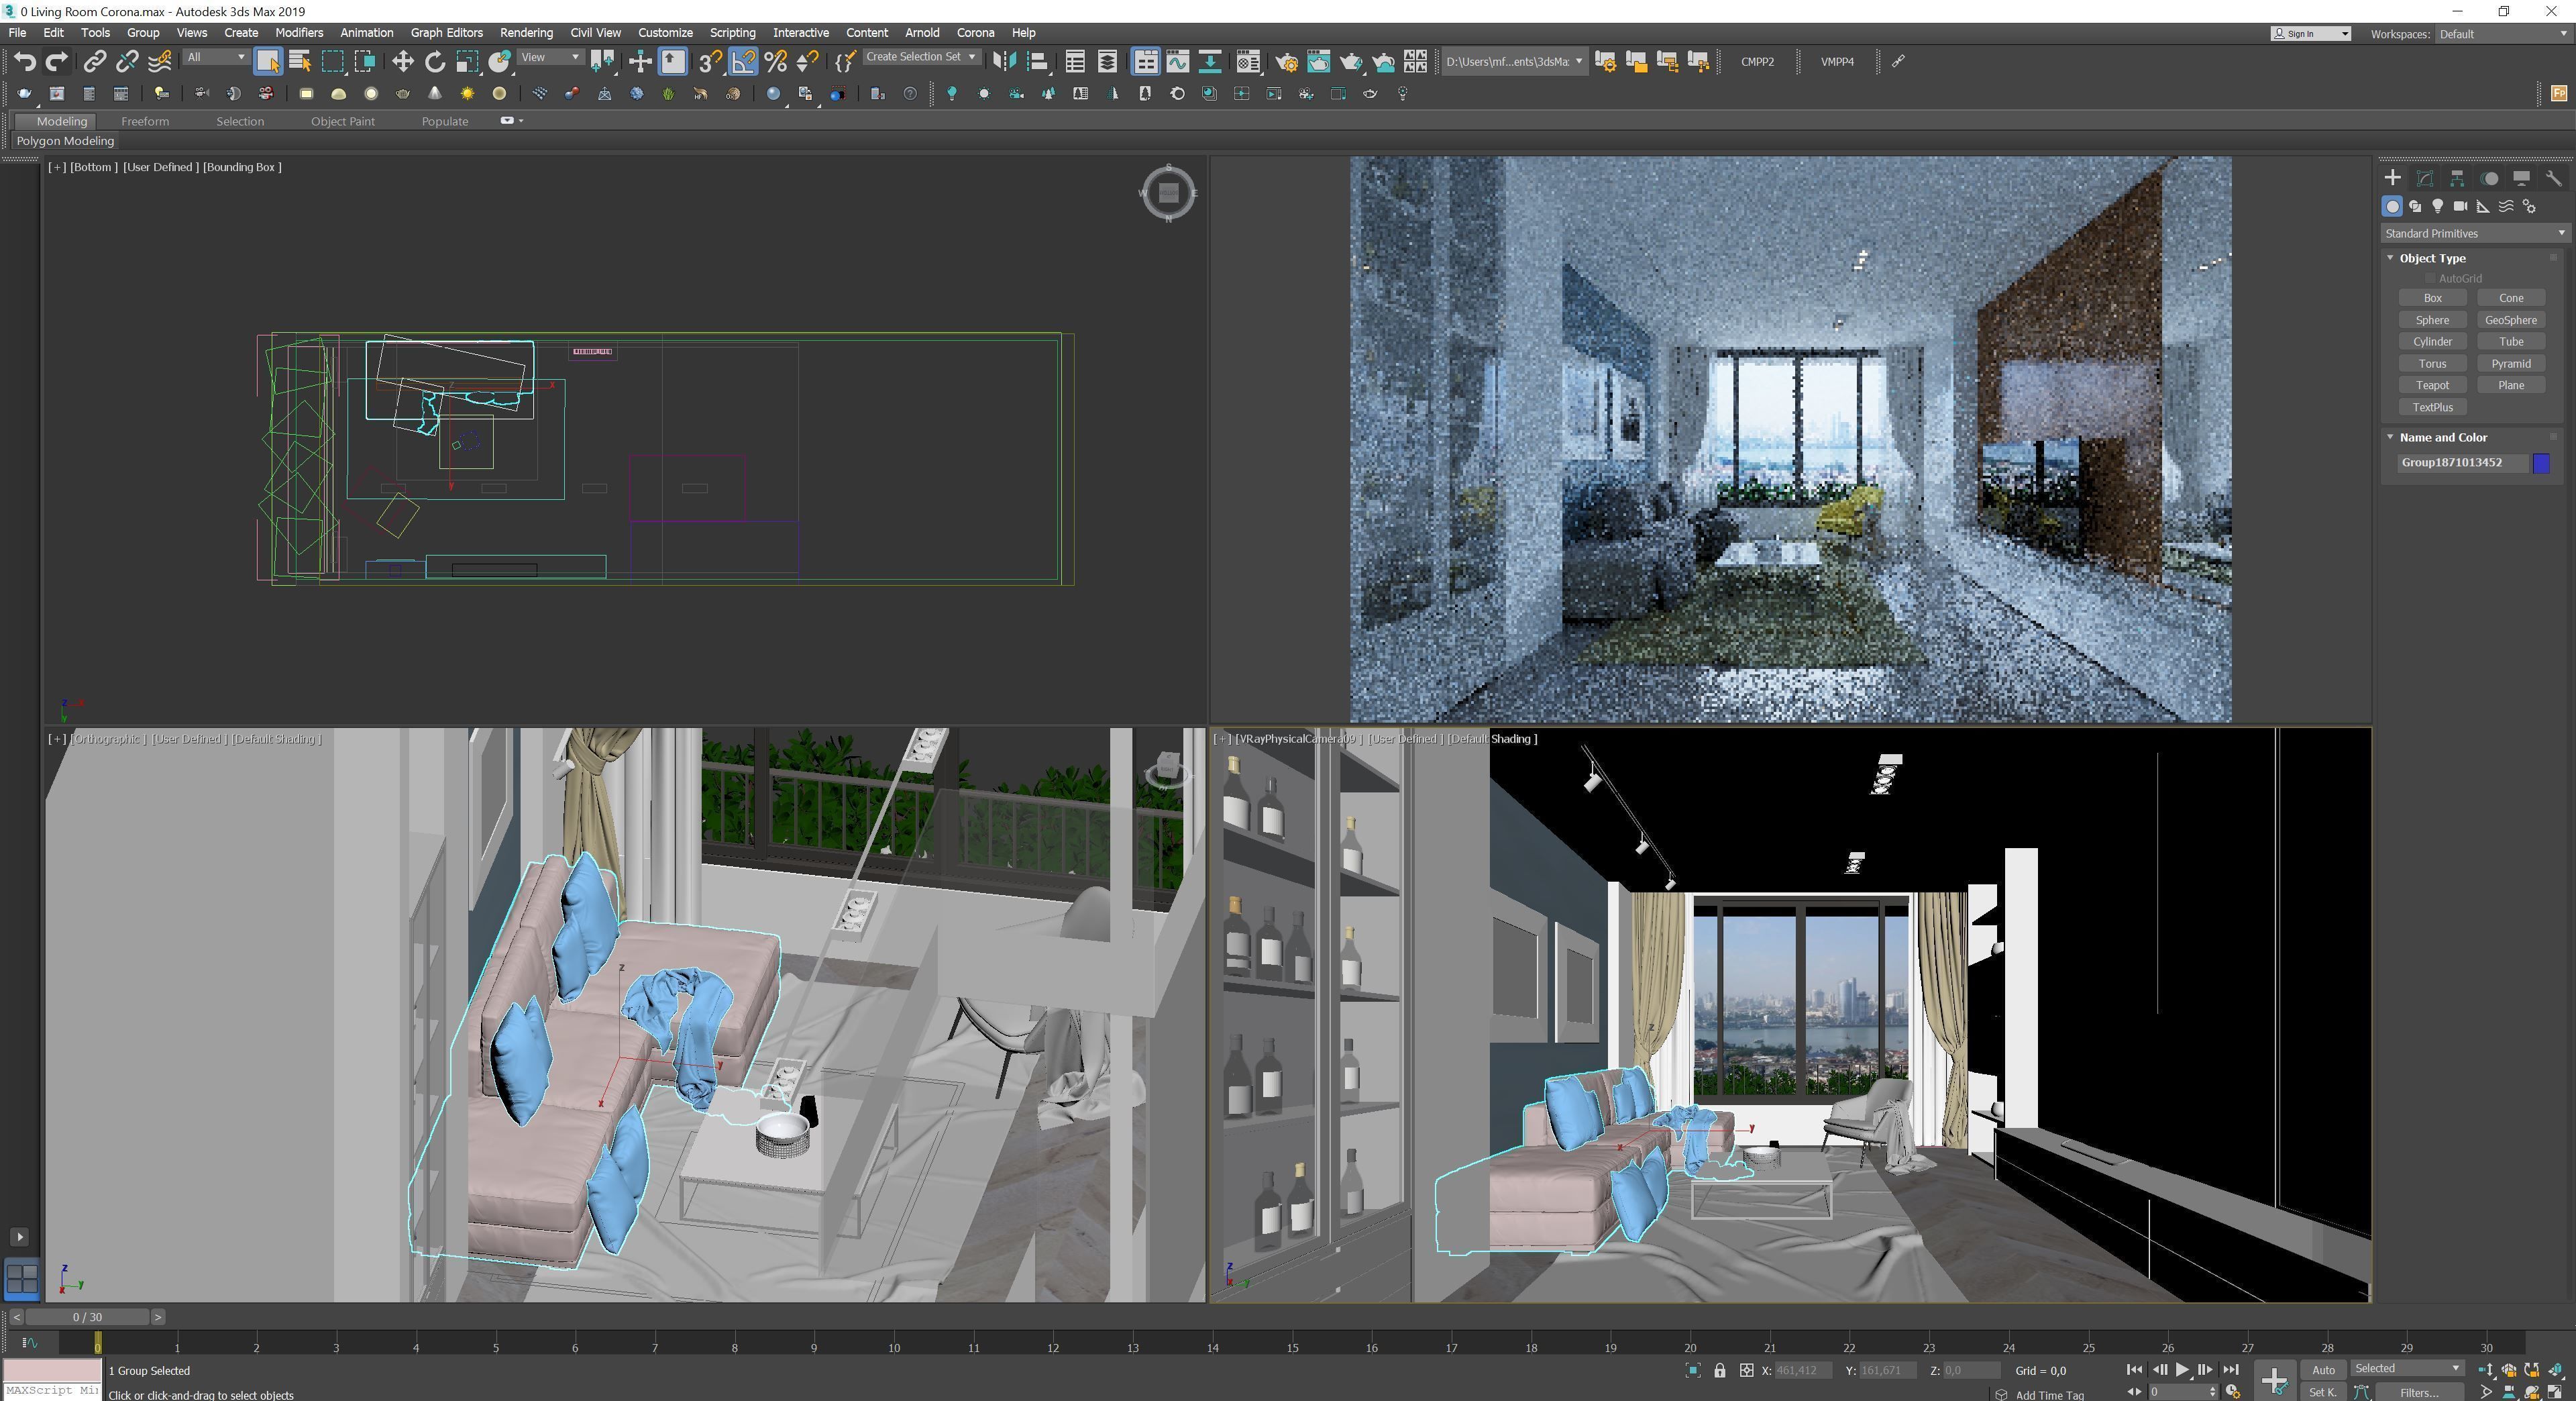
Task: Enable Auto Key mode
Action: coord(2323,1370)
